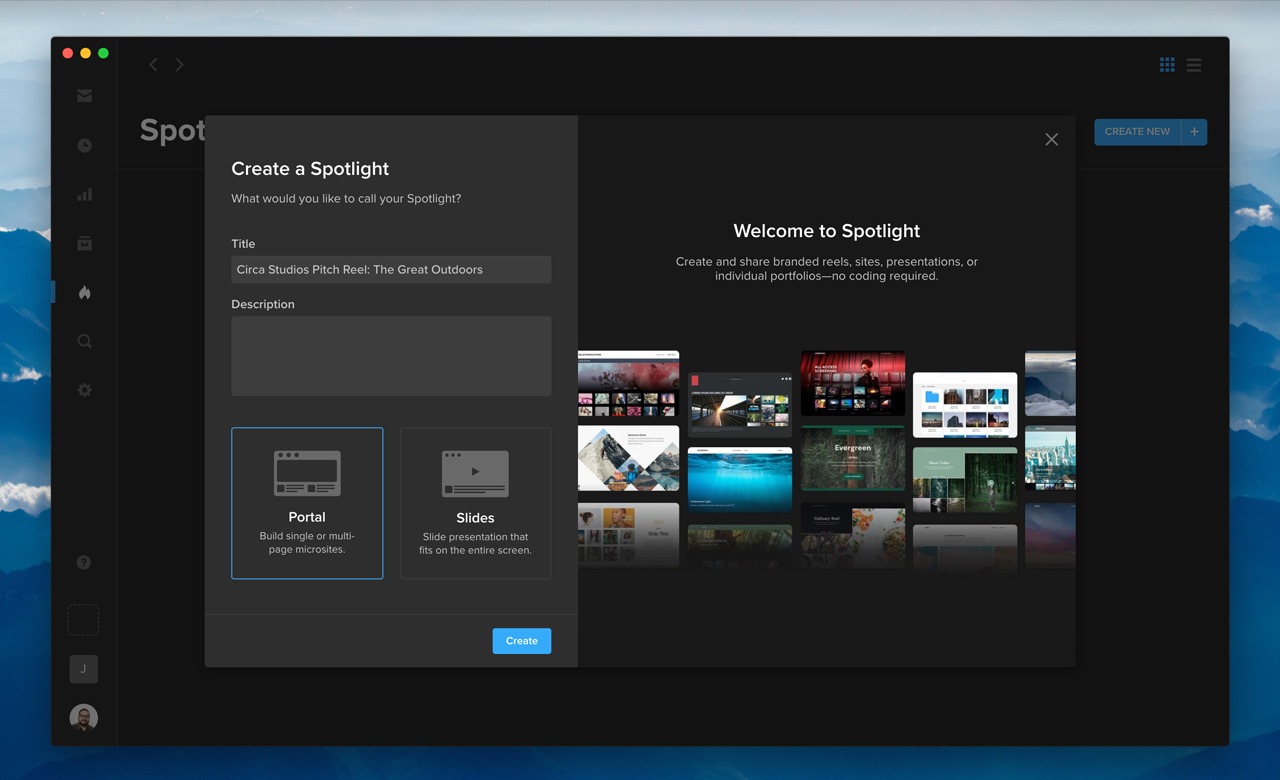This screenshot has height=780, width=1280.
Task: Click the CREATE NEW button
Action: pyautogui.click(x=1137, y=132)
